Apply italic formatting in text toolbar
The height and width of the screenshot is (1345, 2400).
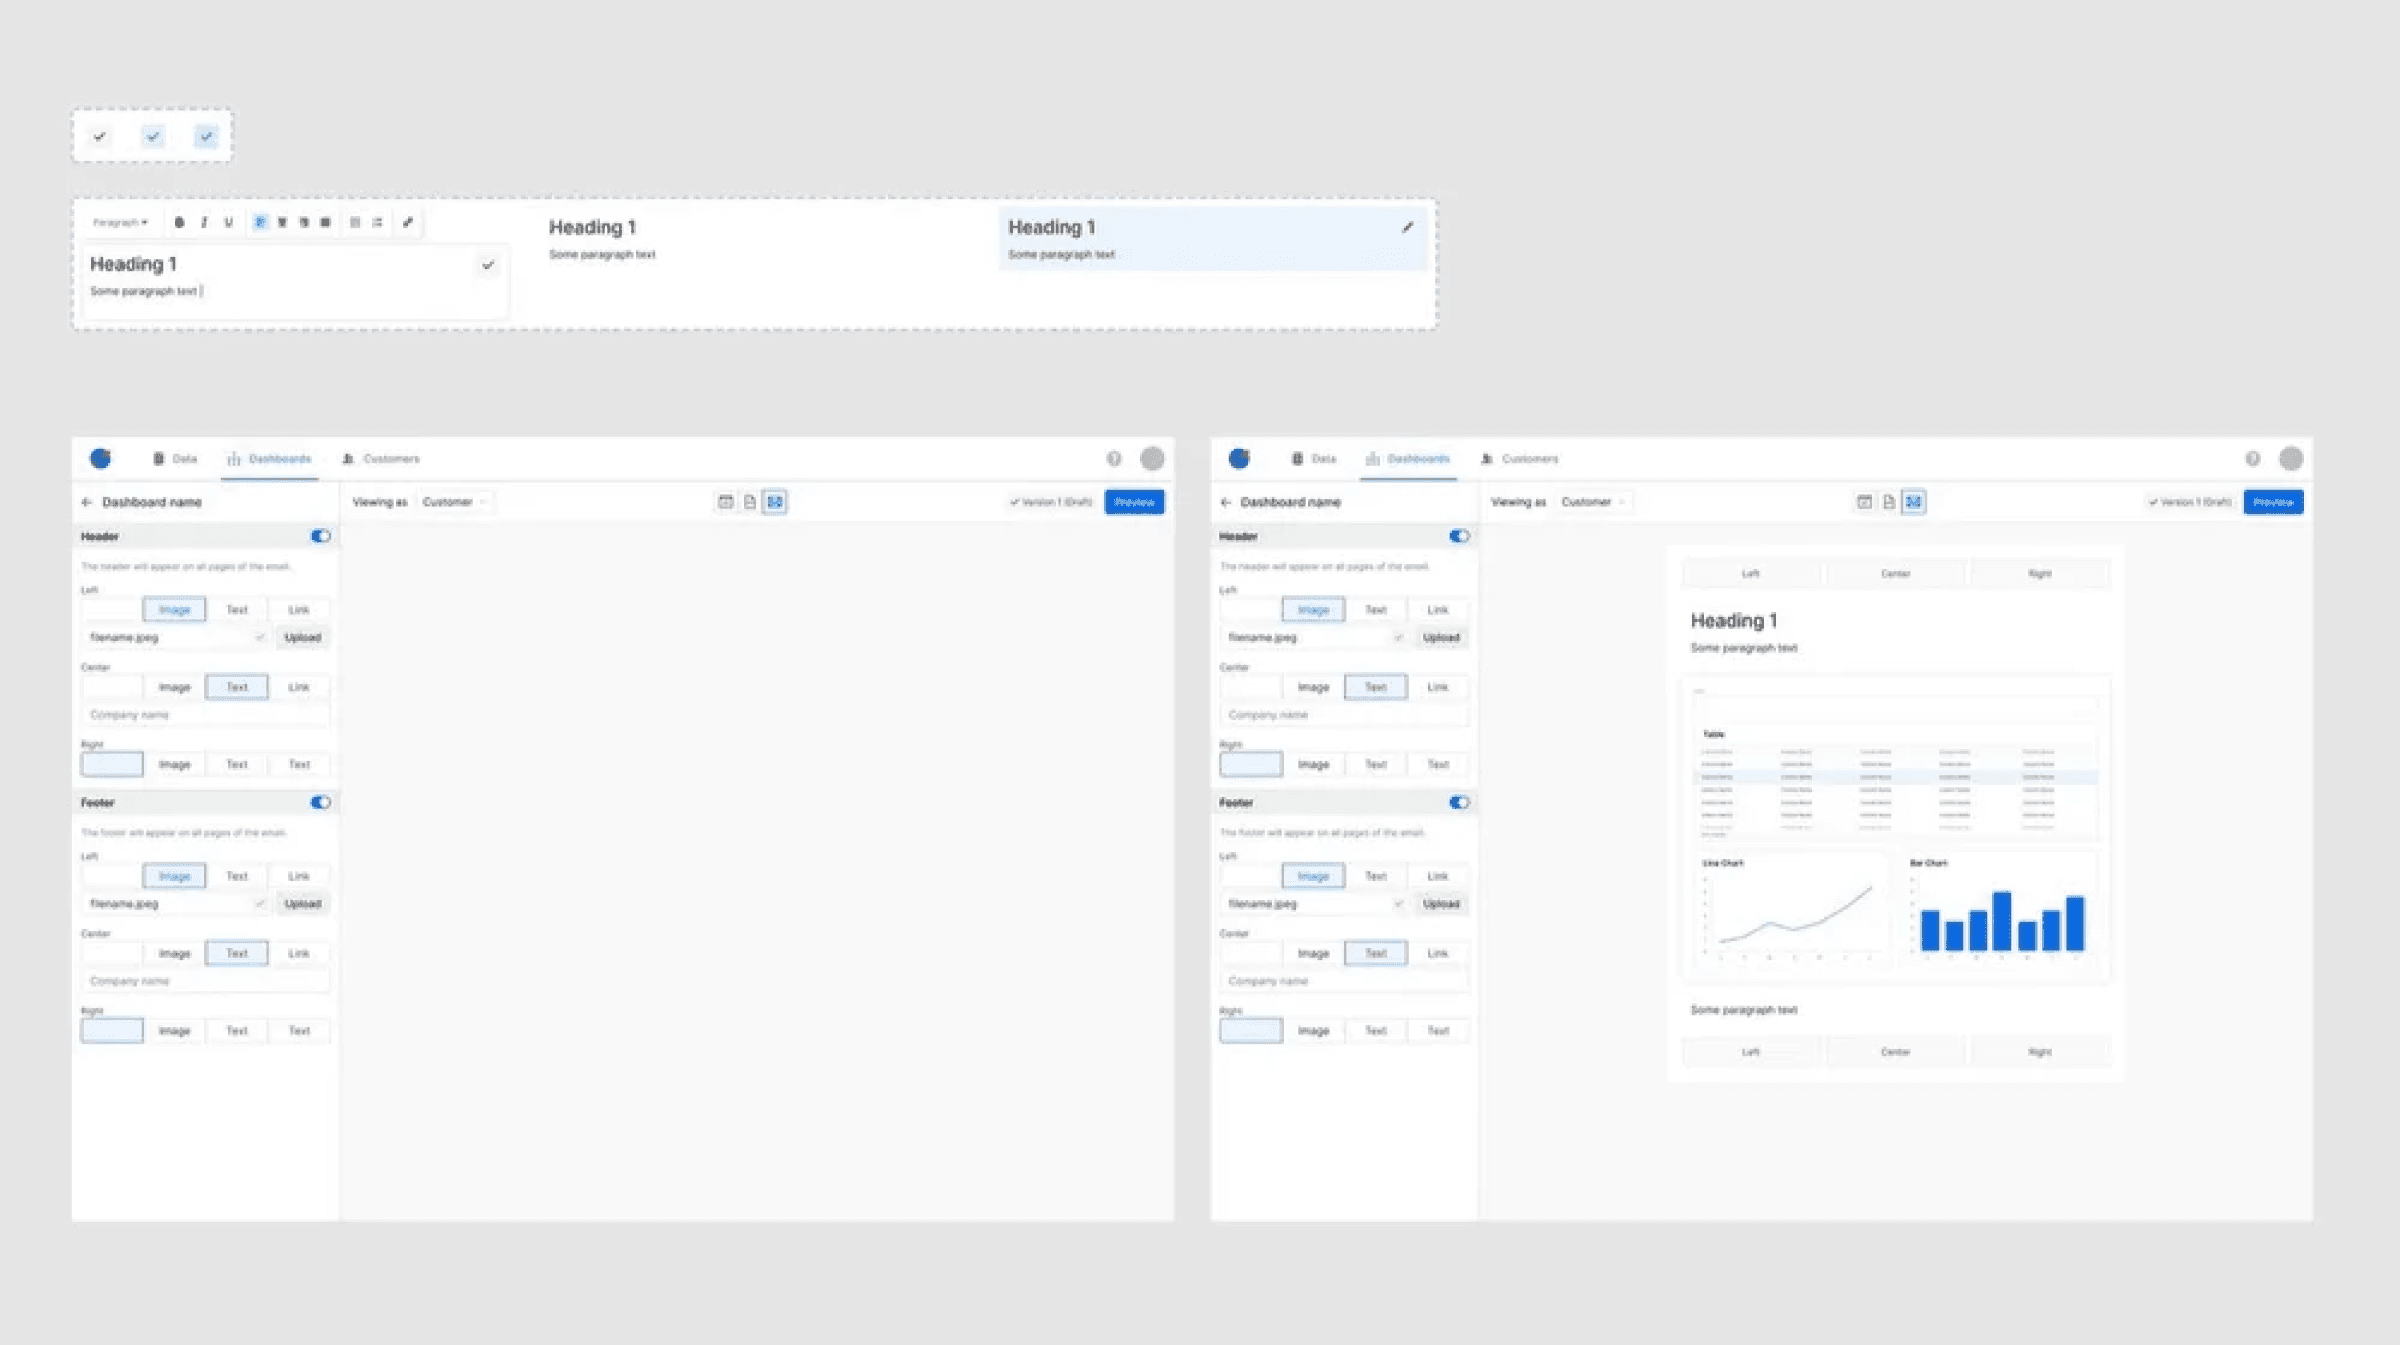pyautogui.click(x=204, y=222)
